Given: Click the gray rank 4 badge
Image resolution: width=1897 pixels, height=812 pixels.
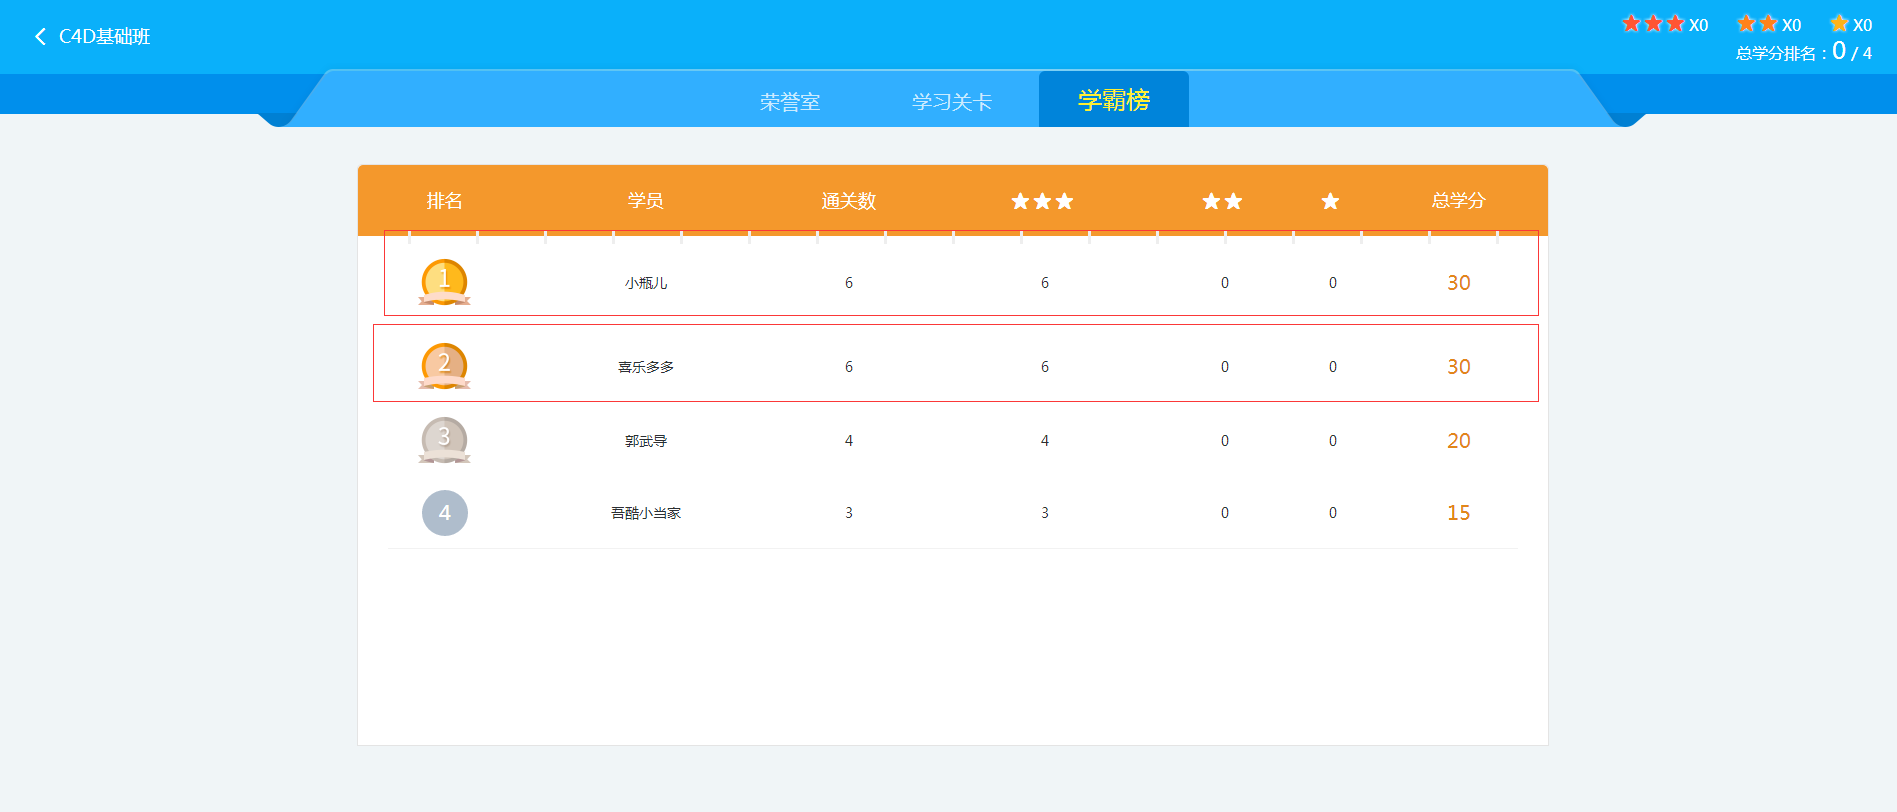Looking at the screenshot, I should click(x=444, y=513).
